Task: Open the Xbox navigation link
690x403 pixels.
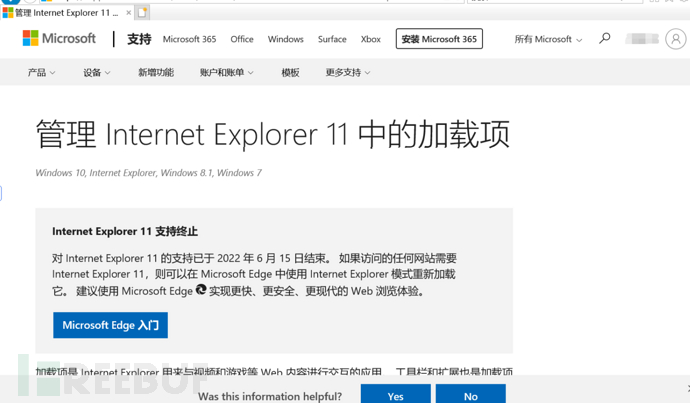Action: (x=371, y=39)
